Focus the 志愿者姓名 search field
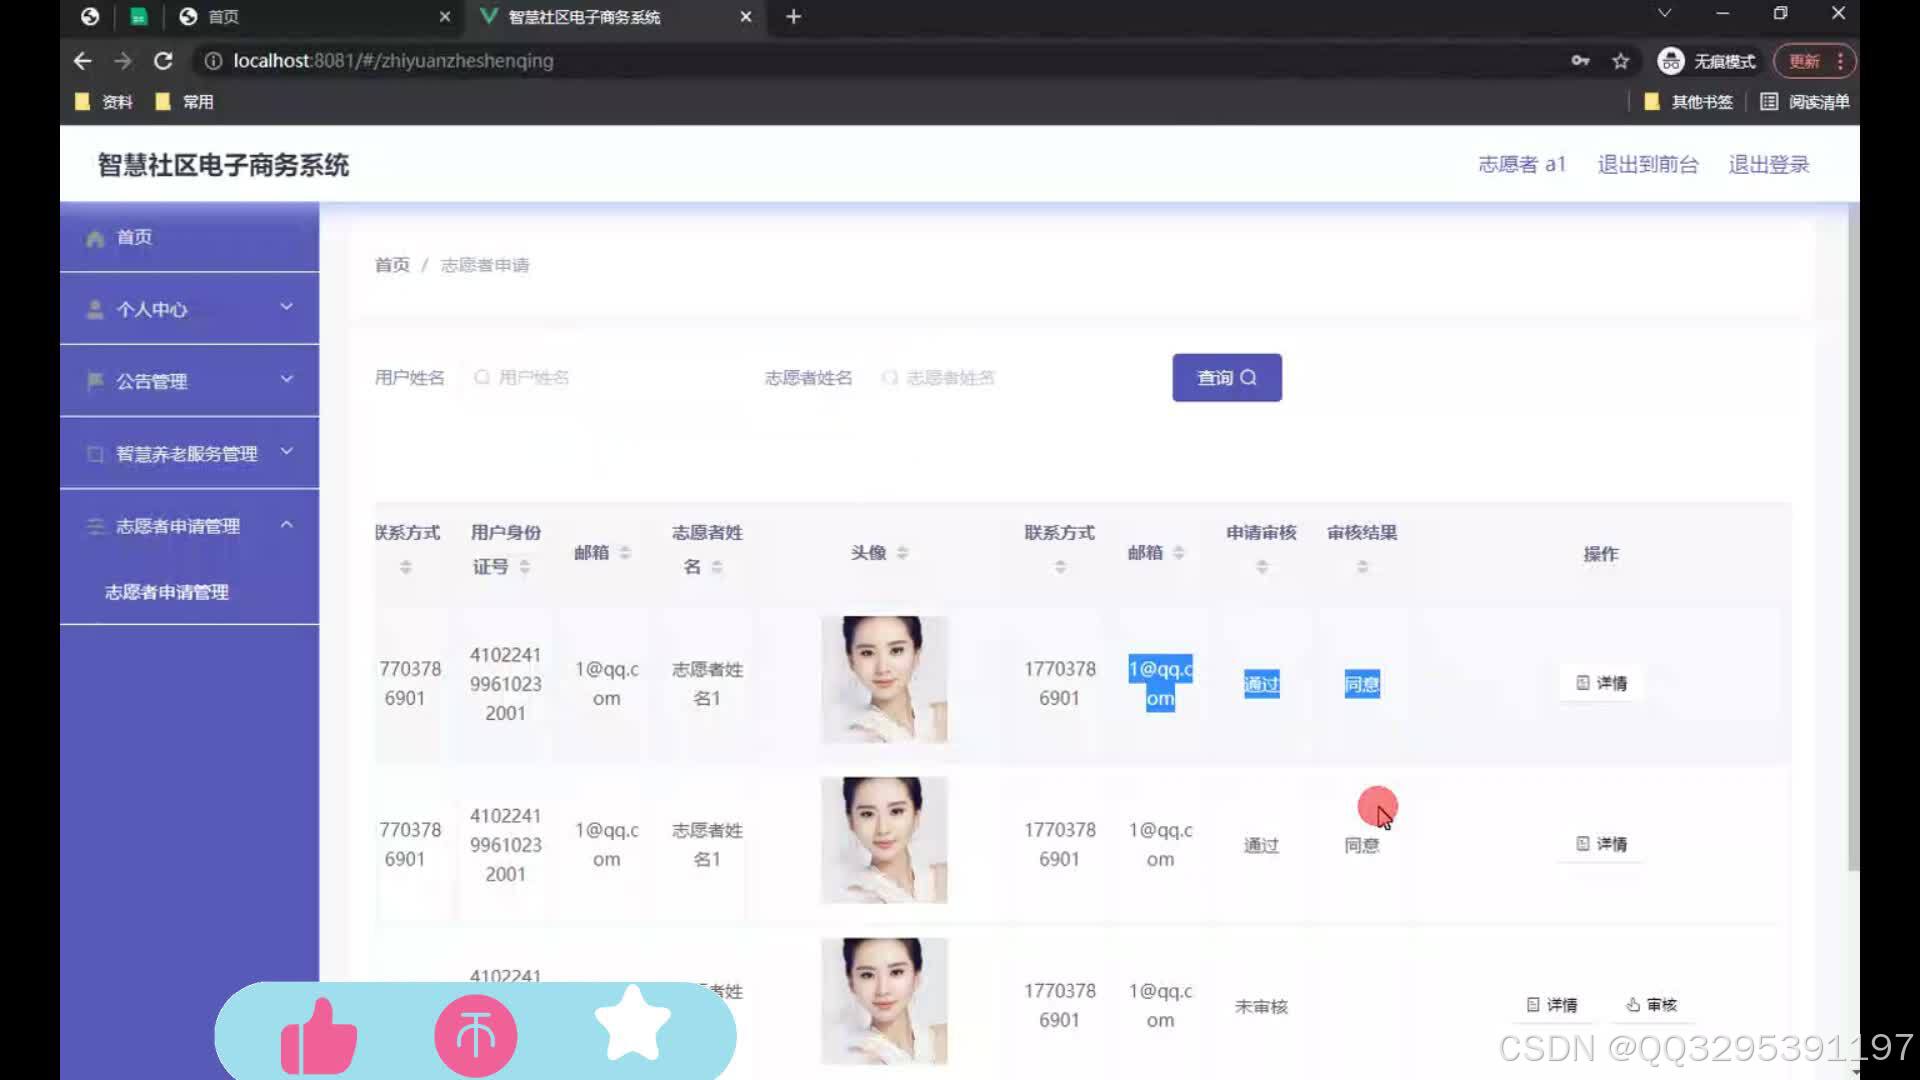This screenshot has height=1080, width=1920. click(1008, 378)
